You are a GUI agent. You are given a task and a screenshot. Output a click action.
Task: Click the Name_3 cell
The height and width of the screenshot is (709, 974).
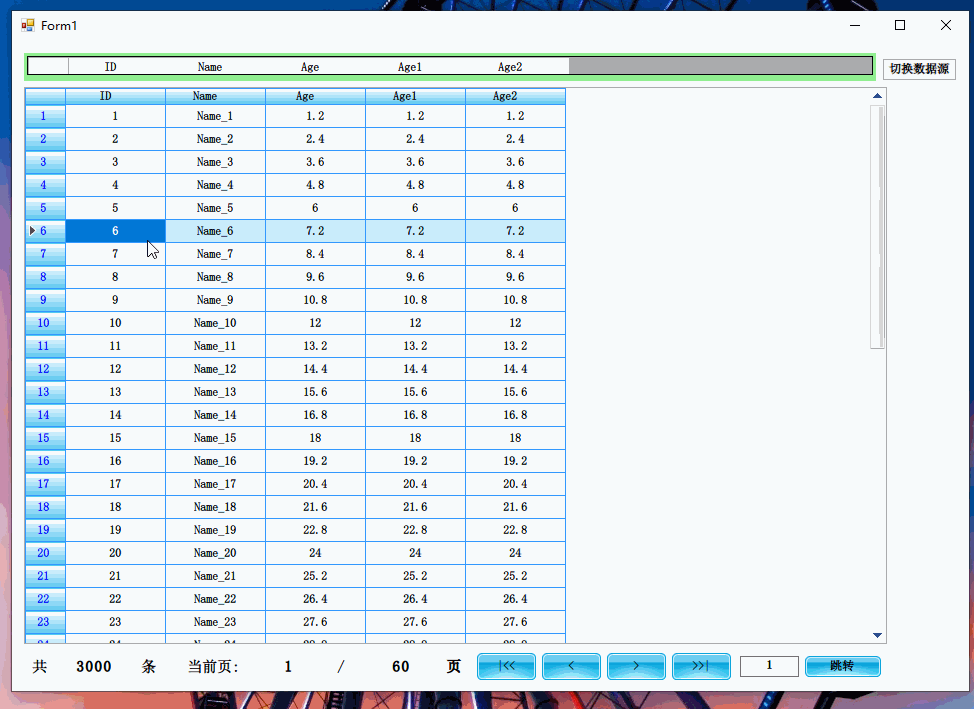click(x=216, y=162)
